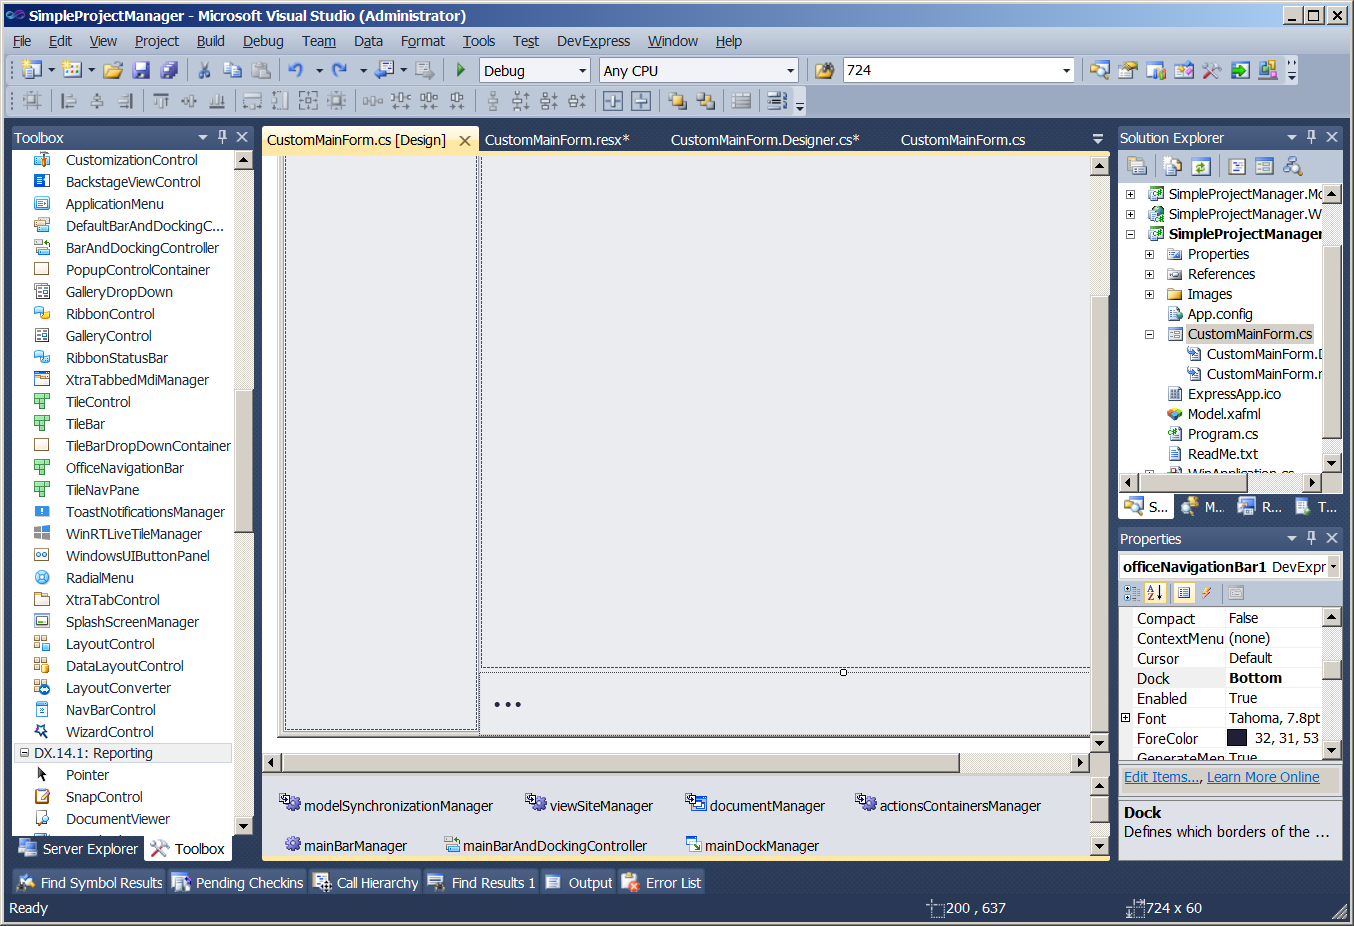
Task: Open Find Results 1 panel
Action: tap(481, 882)
